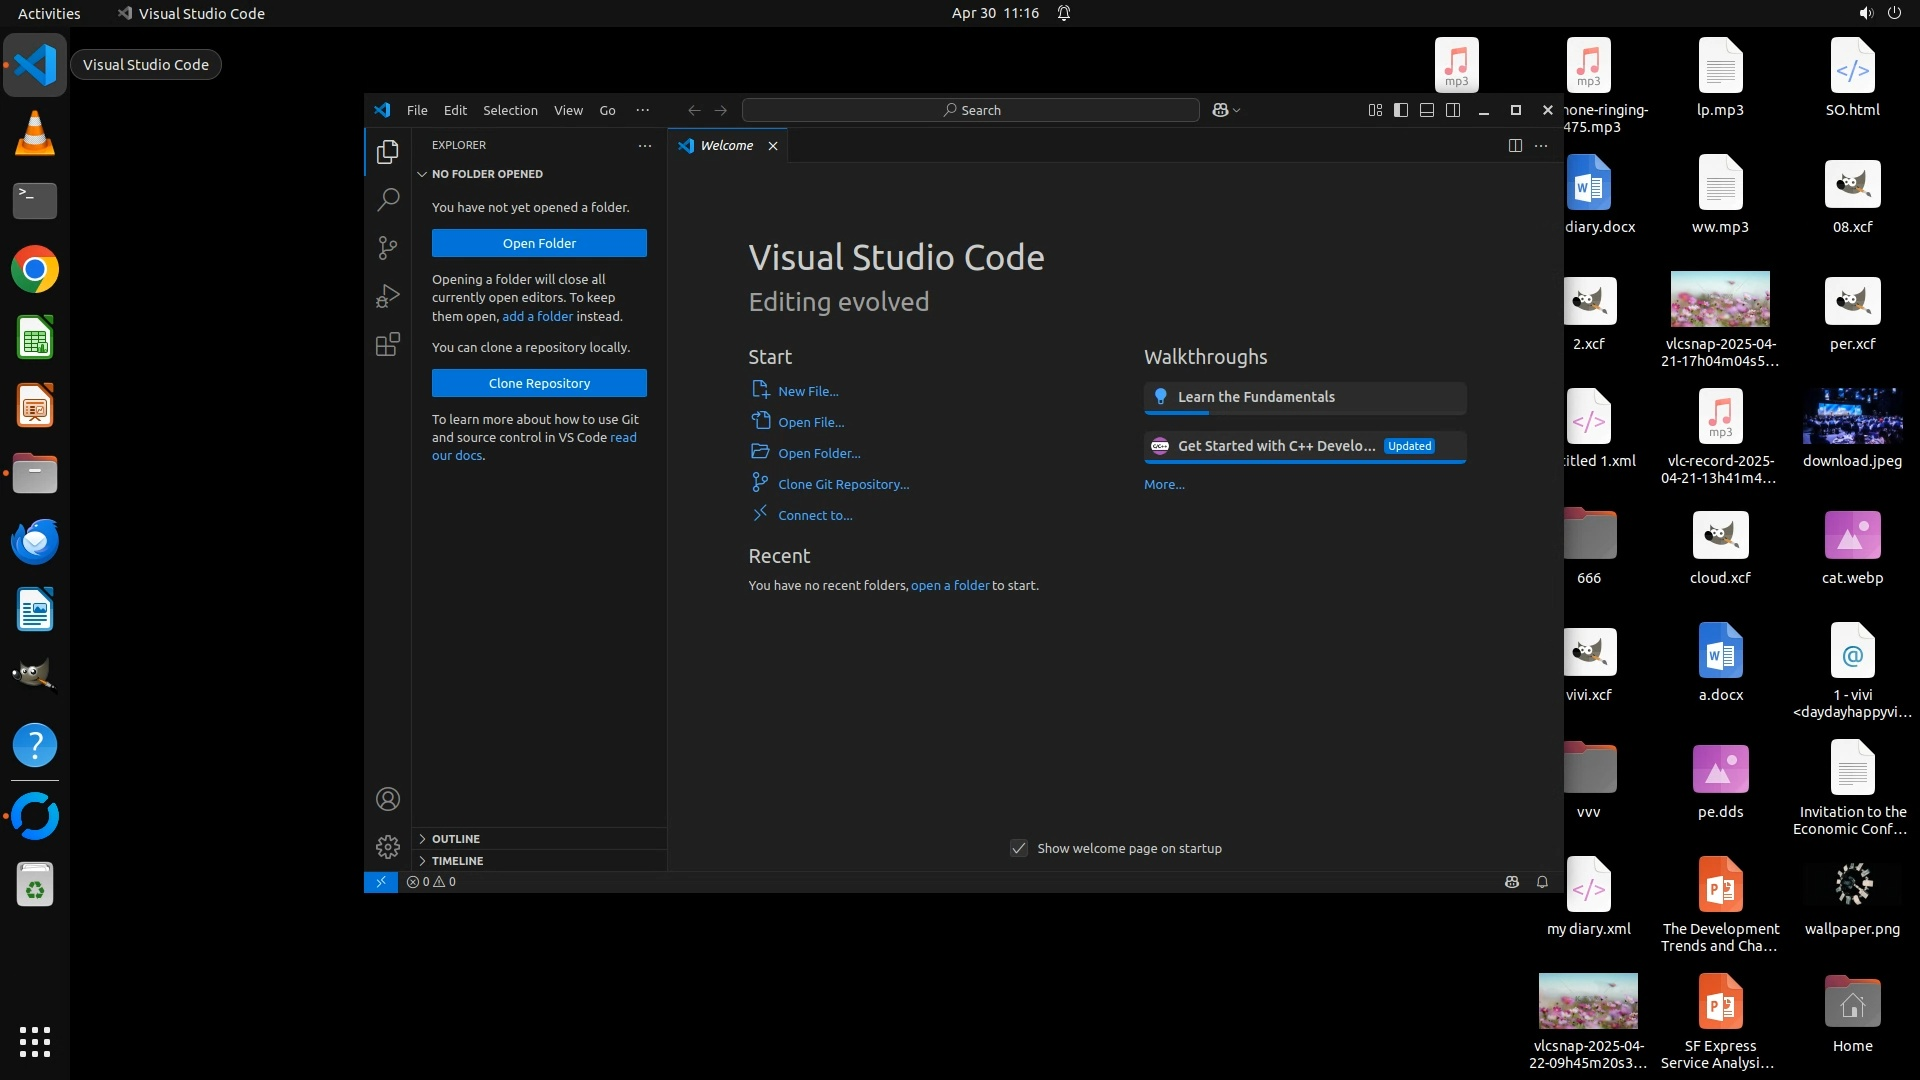The width and height of the screenshot is (1920, 1080).
Task: Open the Extensions view icon
Action: (388, 345)
